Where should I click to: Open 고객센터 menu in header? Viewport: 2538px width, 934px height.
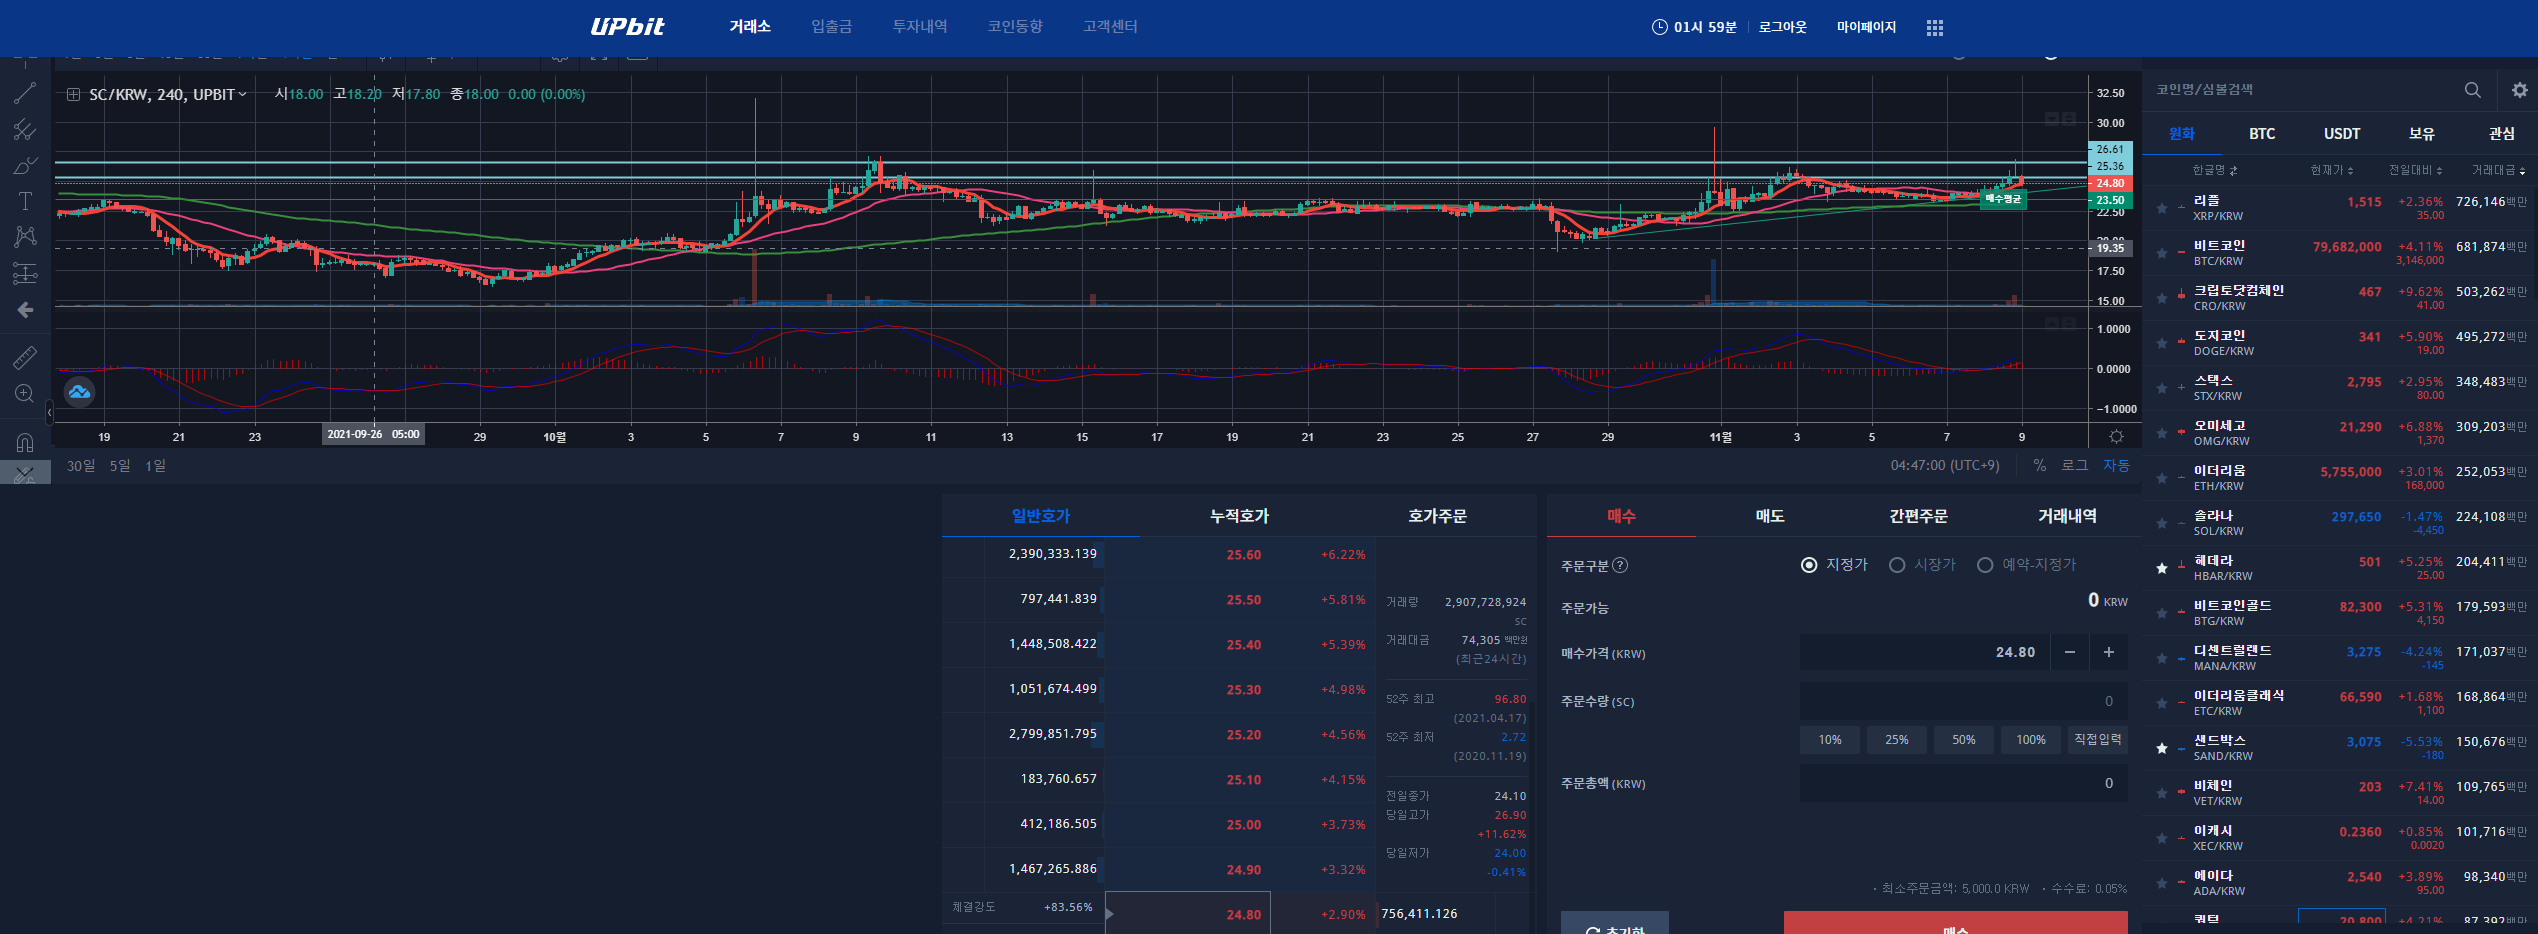pos(1110,27)
